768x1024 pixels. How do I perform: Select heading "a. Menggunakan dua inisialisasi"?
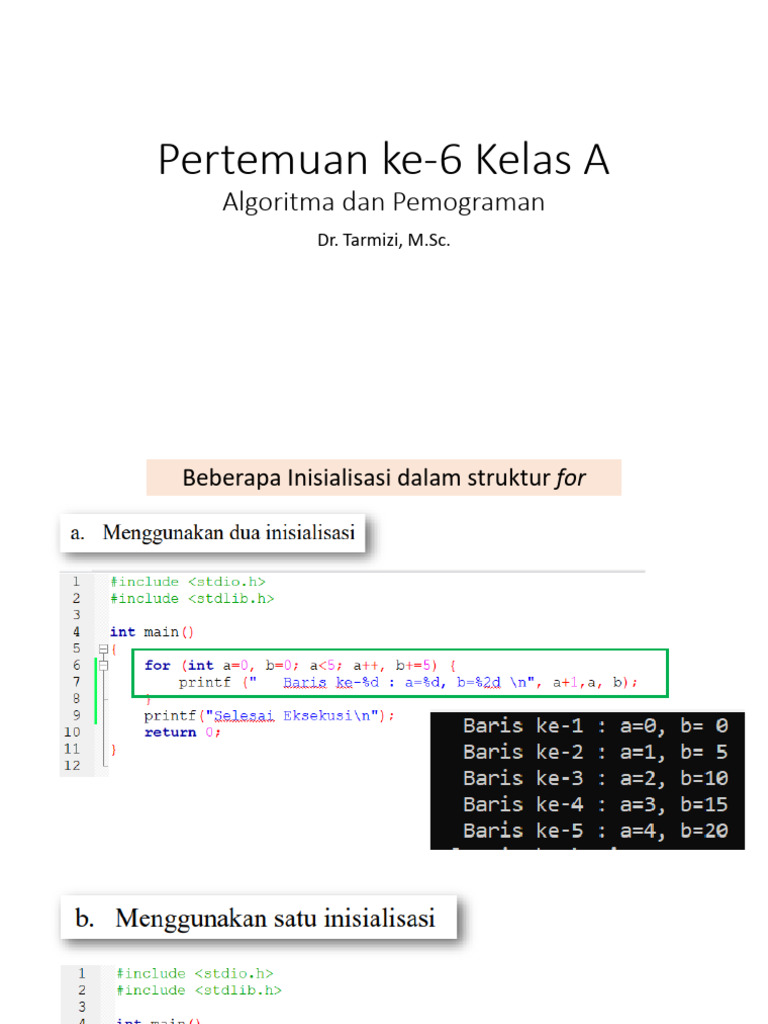(x=213, y=533)
